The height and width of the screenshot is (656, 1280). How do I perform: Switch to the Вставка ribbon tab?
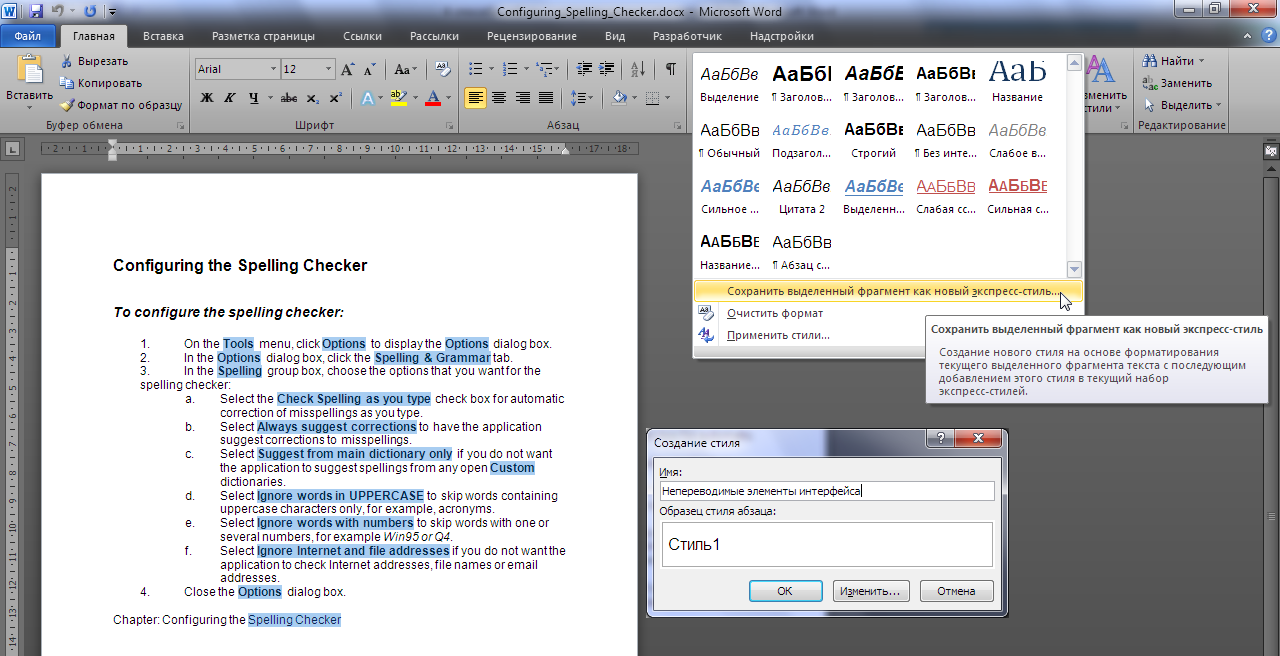pyautogui.click(x=163, y=36)
